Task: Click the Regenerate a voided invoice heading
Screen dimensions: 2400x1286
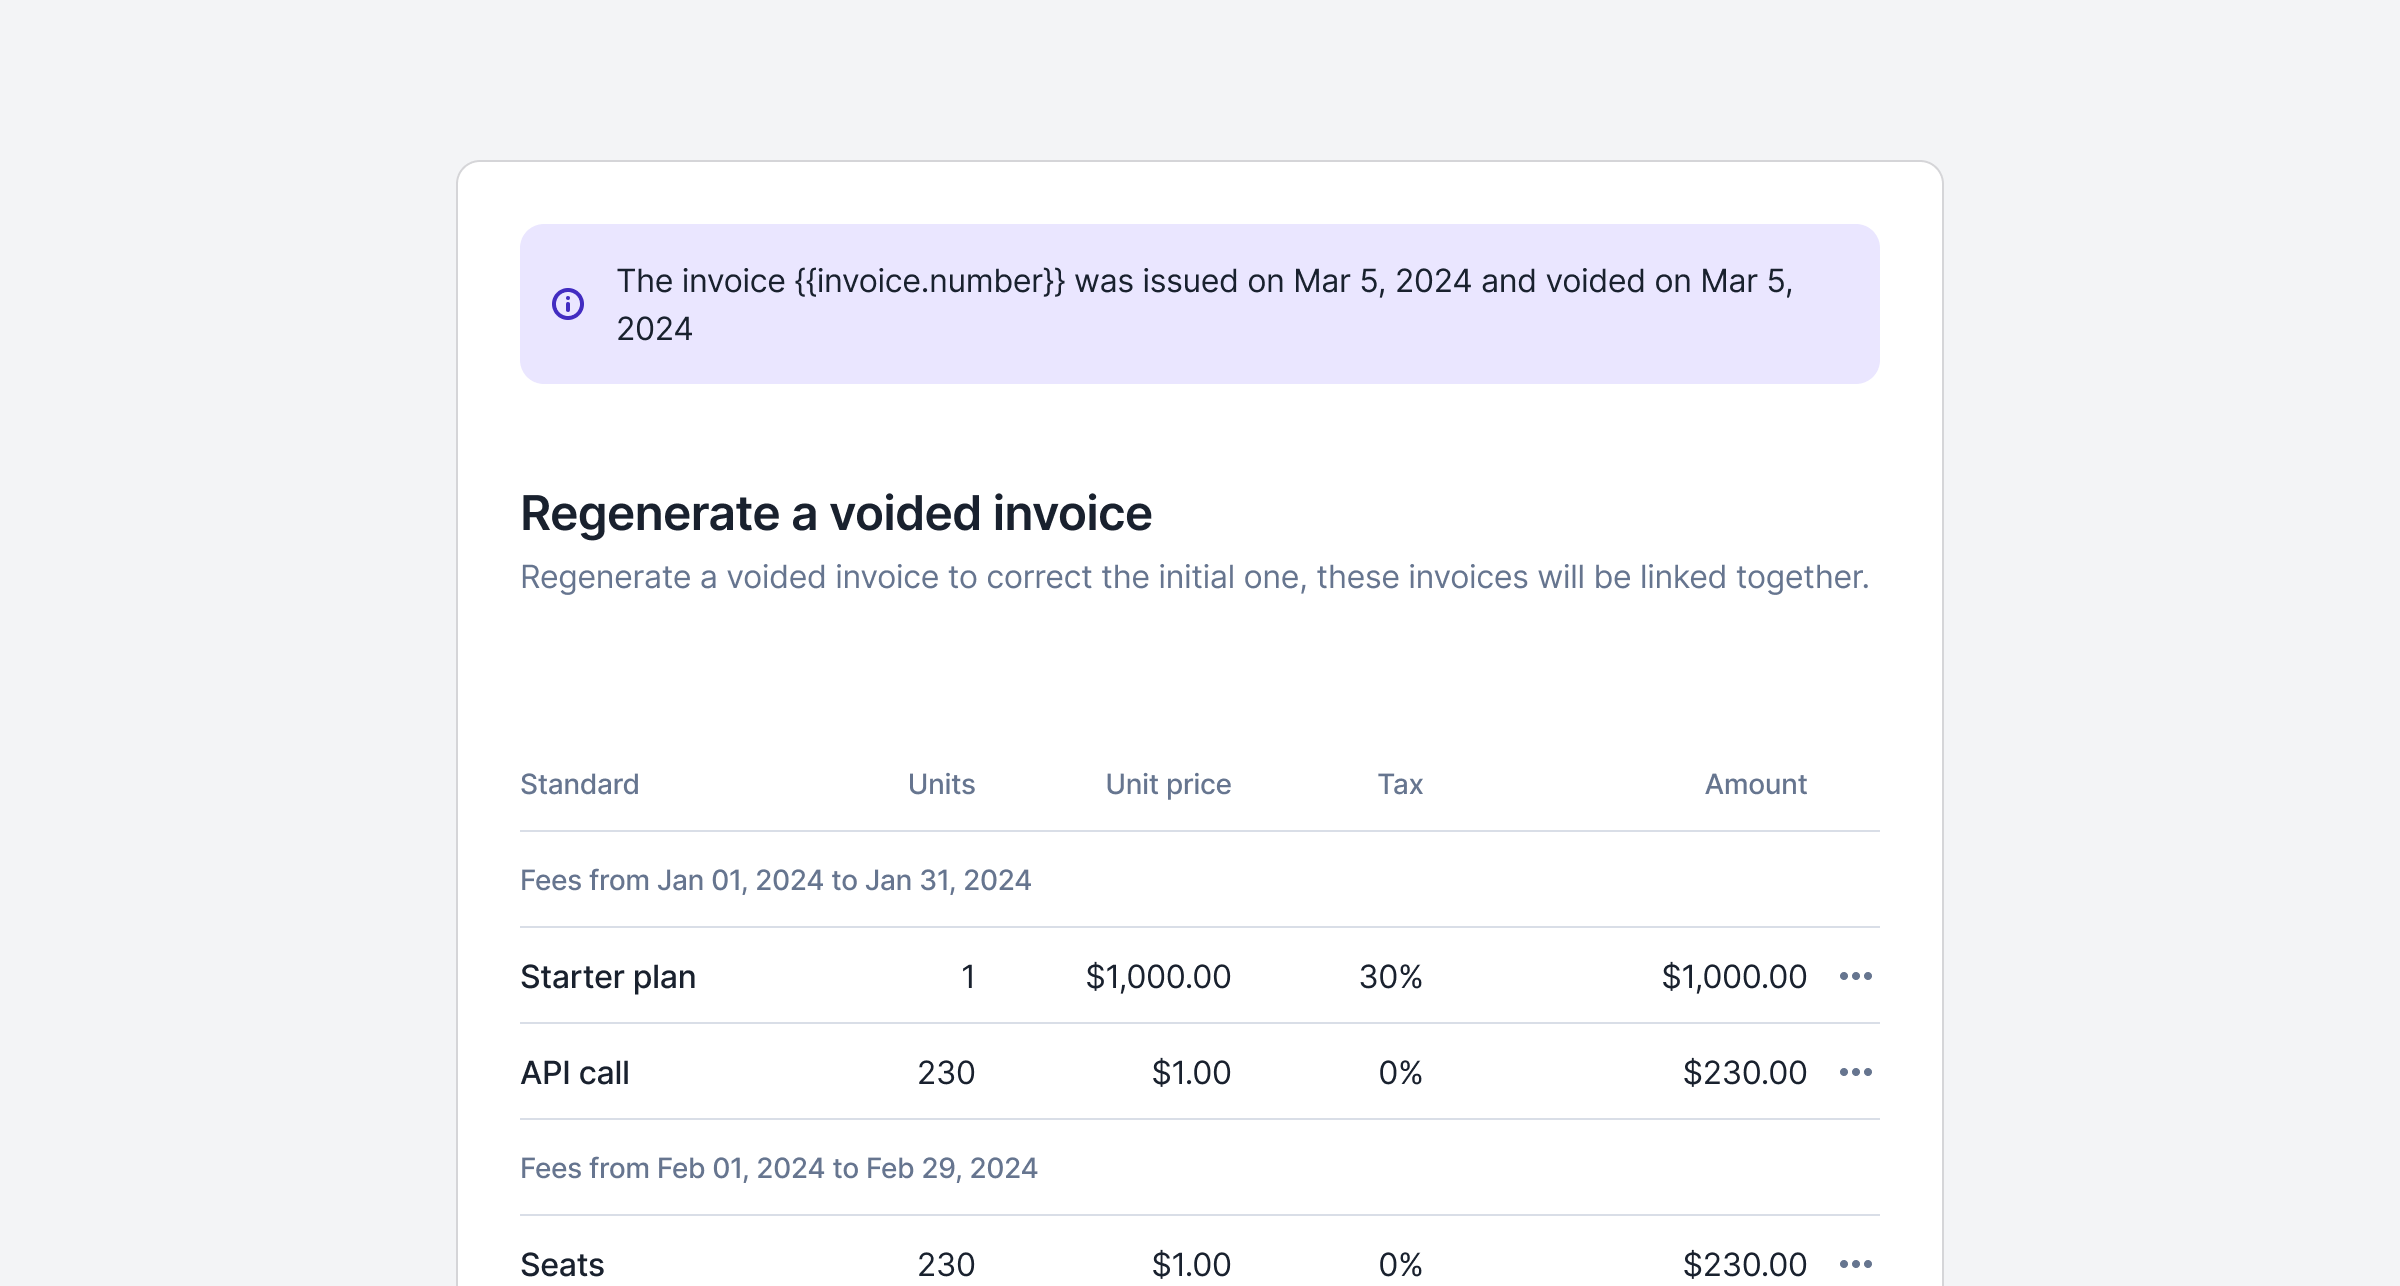Action: pyautogui.click(x=836, y=514)
